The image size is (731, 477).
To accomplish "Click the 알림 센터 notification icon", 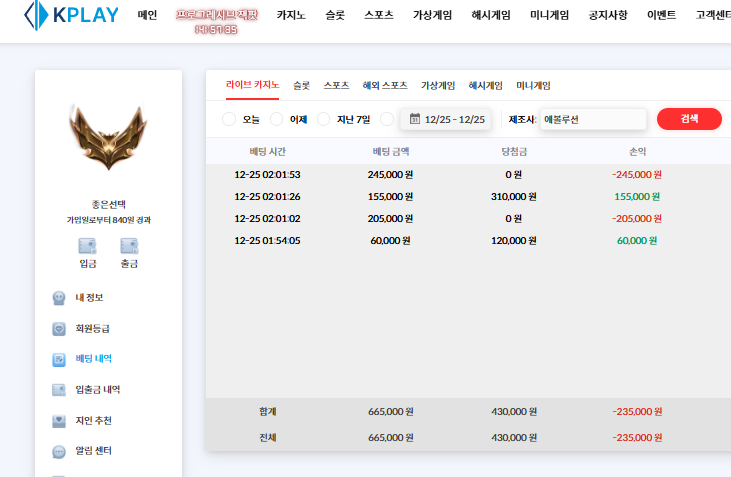I will [x=59, y=452].
